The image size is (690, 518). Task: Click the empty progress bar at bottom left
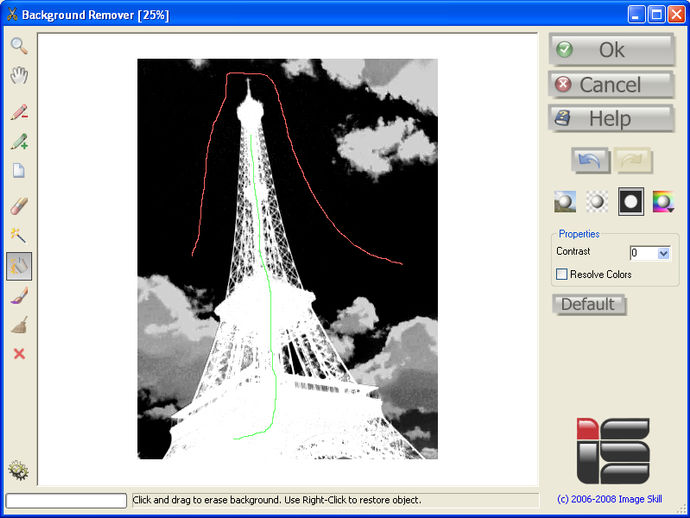(66, 500)
